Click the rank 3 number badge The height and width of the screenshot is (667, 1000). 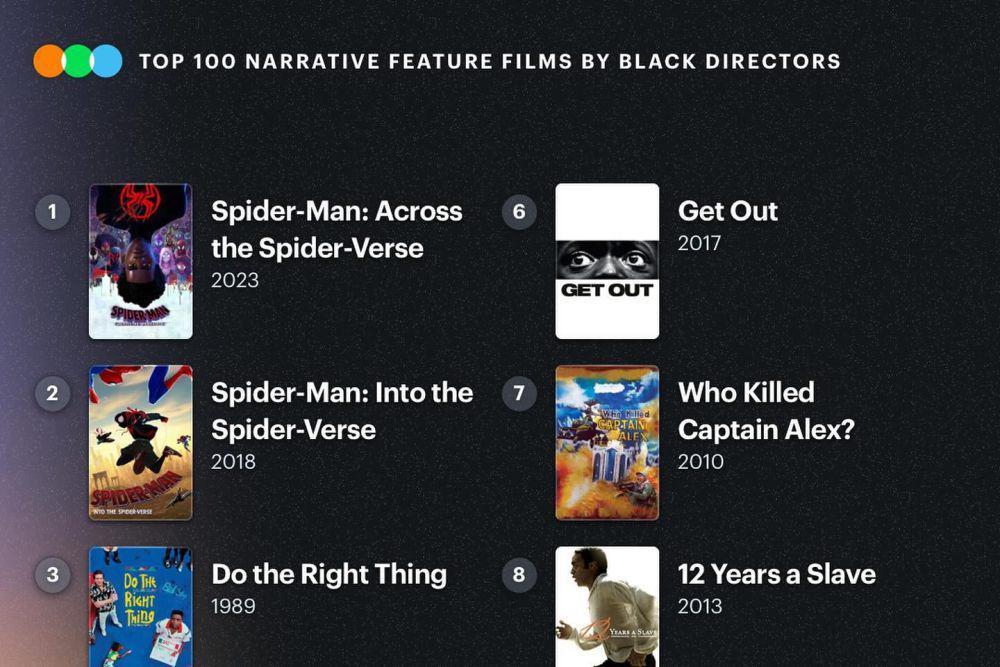pos(52,574)
